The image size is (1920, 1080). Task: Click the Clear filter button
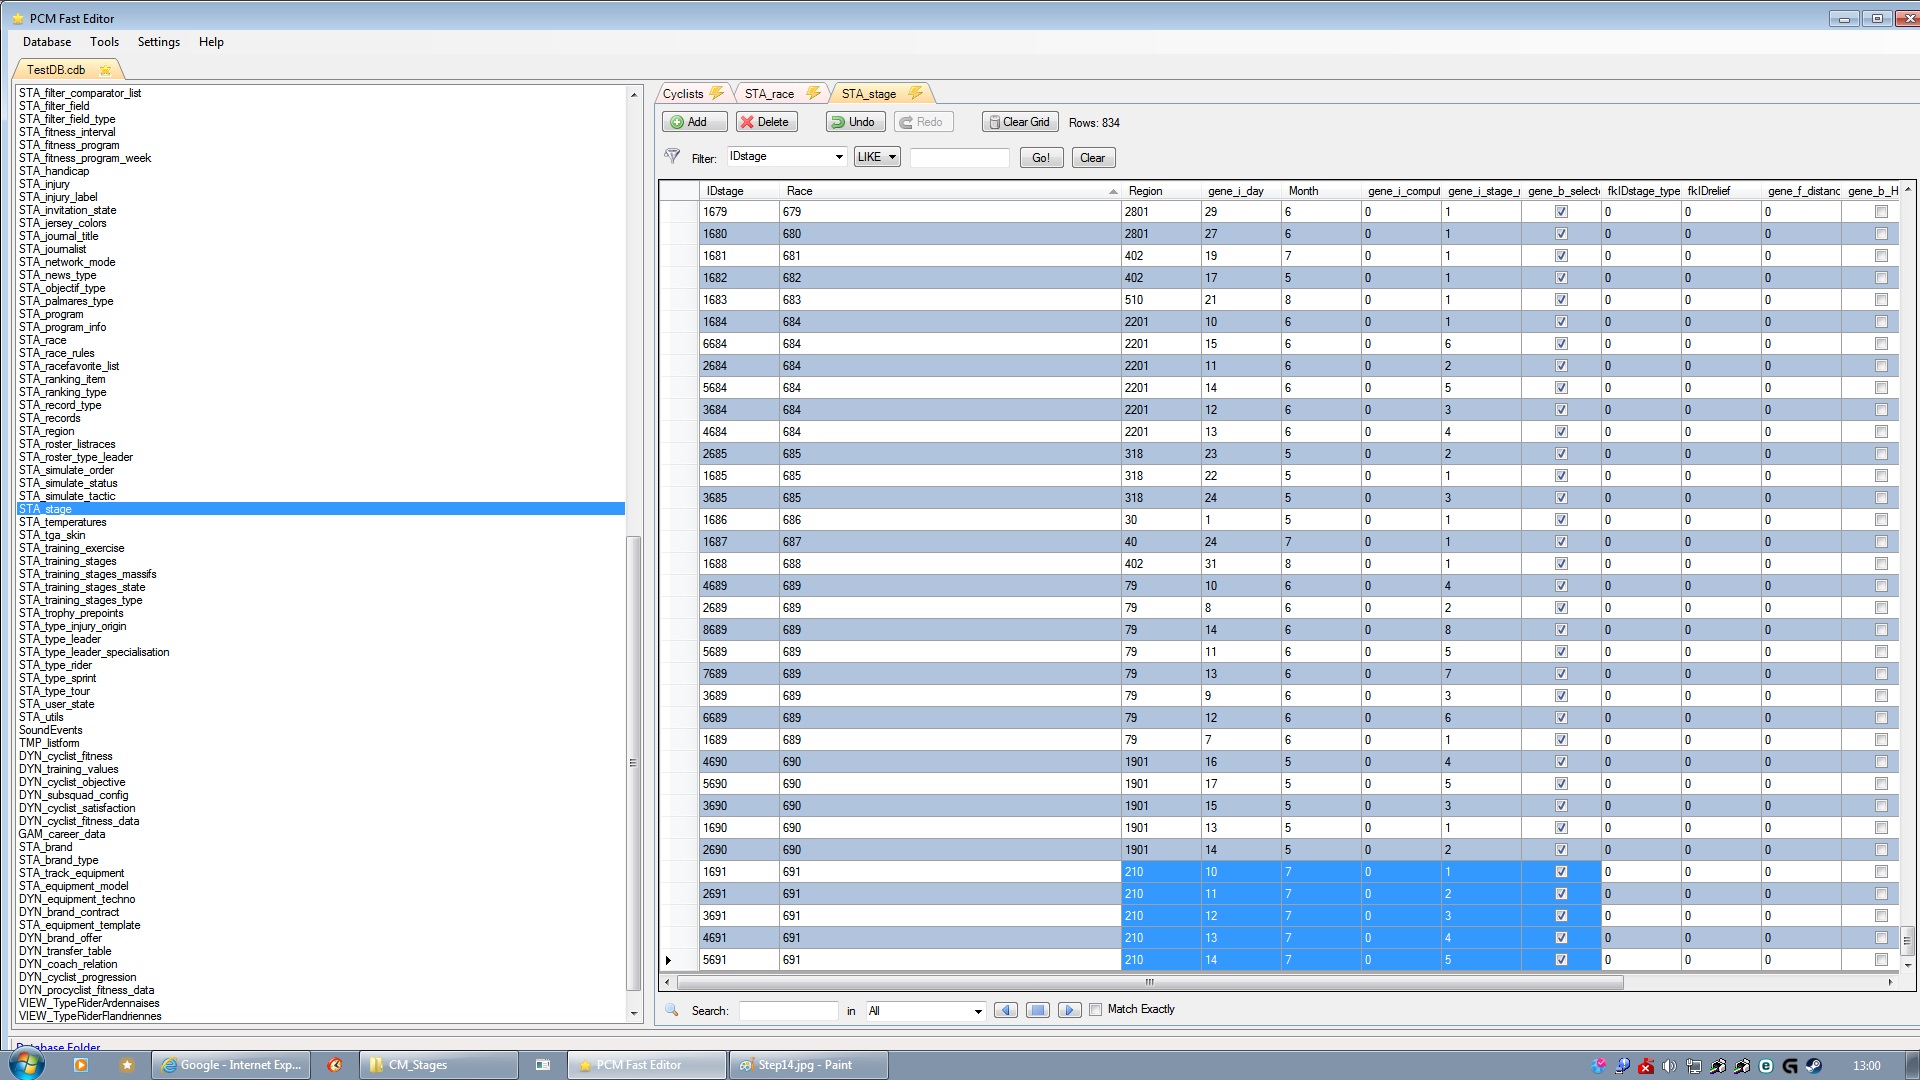coord(1092,157)
